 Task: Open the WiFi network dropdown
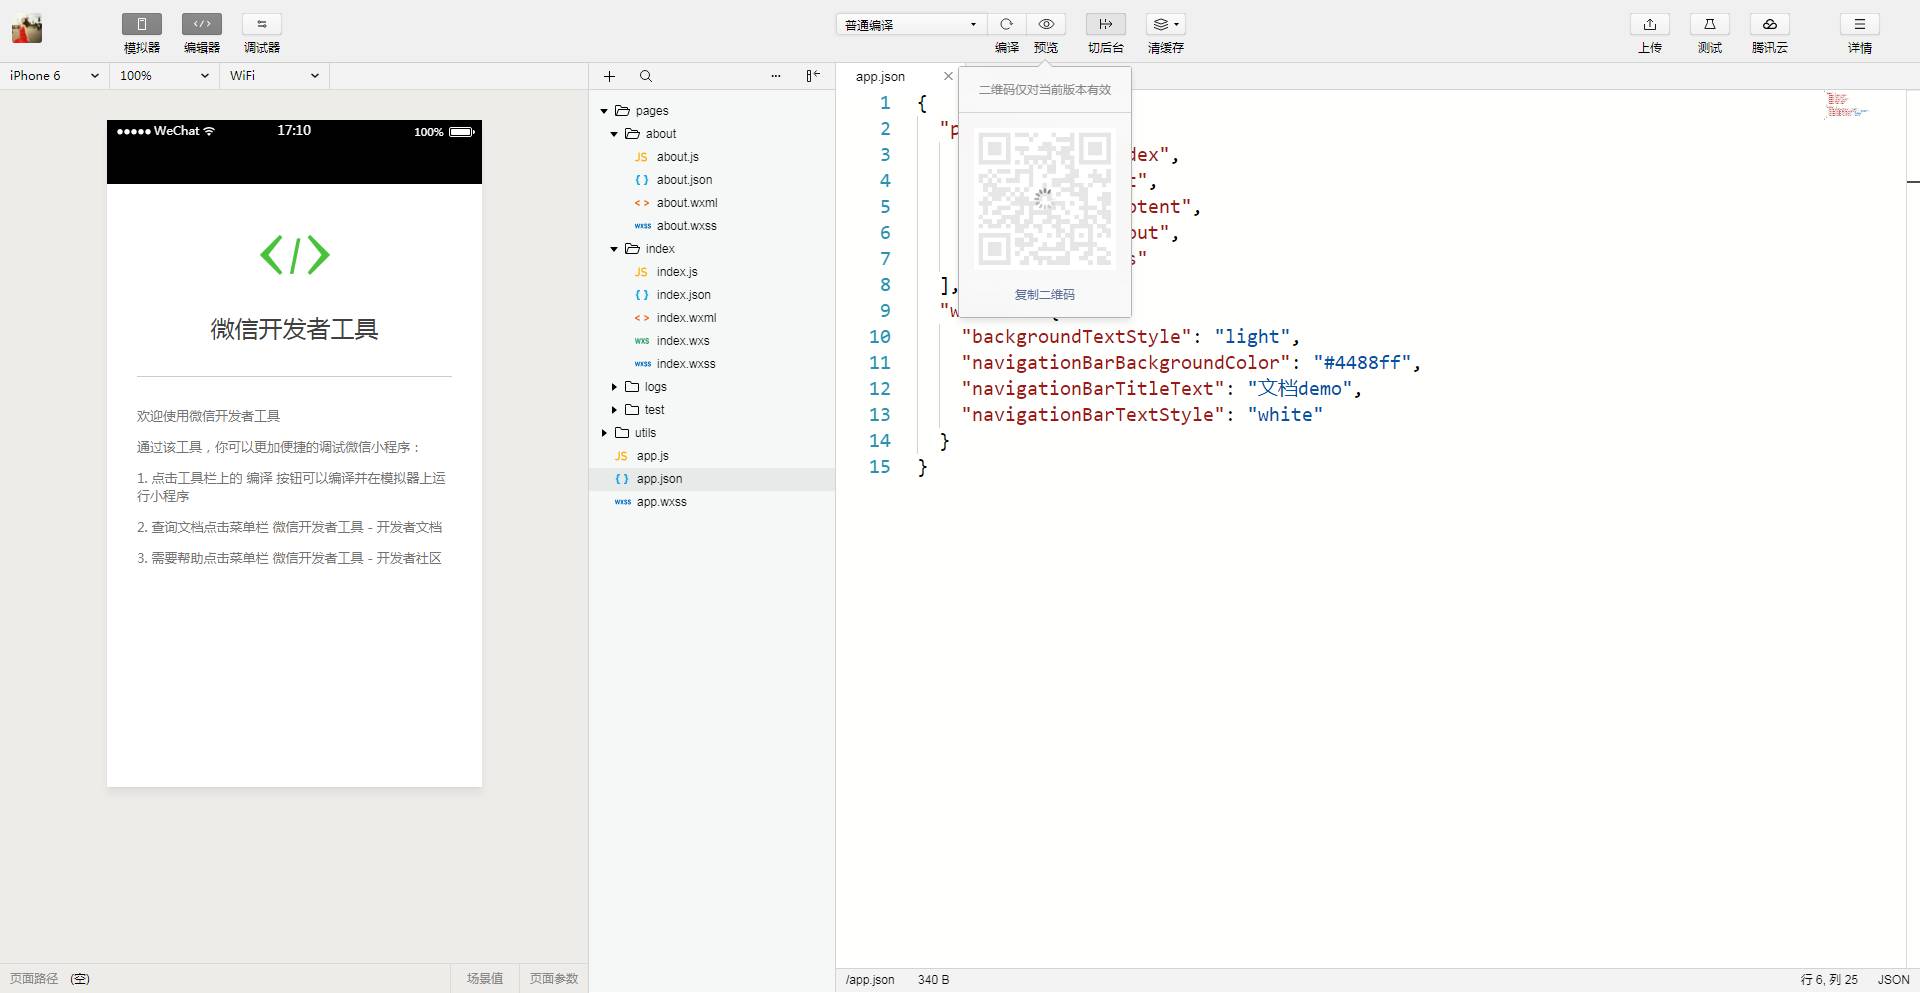point(274,76)
